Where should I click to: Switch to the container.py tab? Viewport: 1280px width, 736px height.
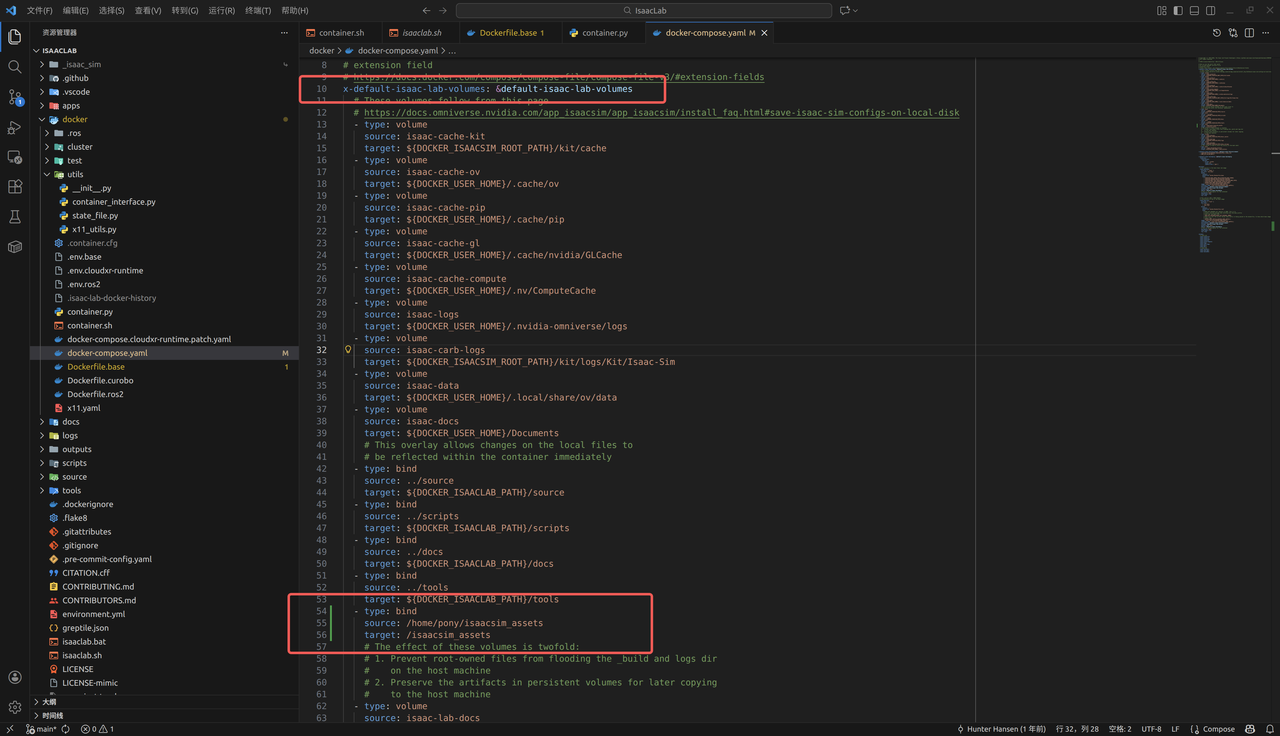(x=603, y=33)
